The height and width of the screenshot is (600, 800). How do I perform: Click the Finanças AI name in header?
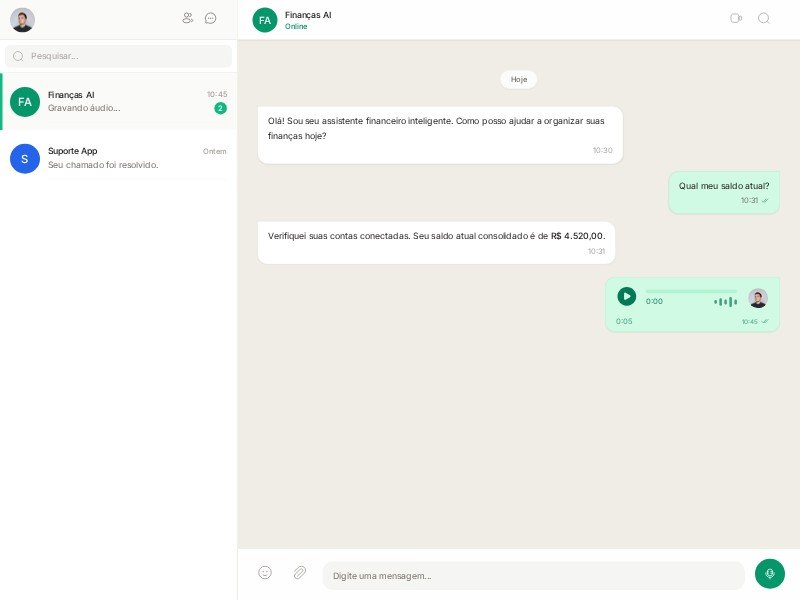308,15
